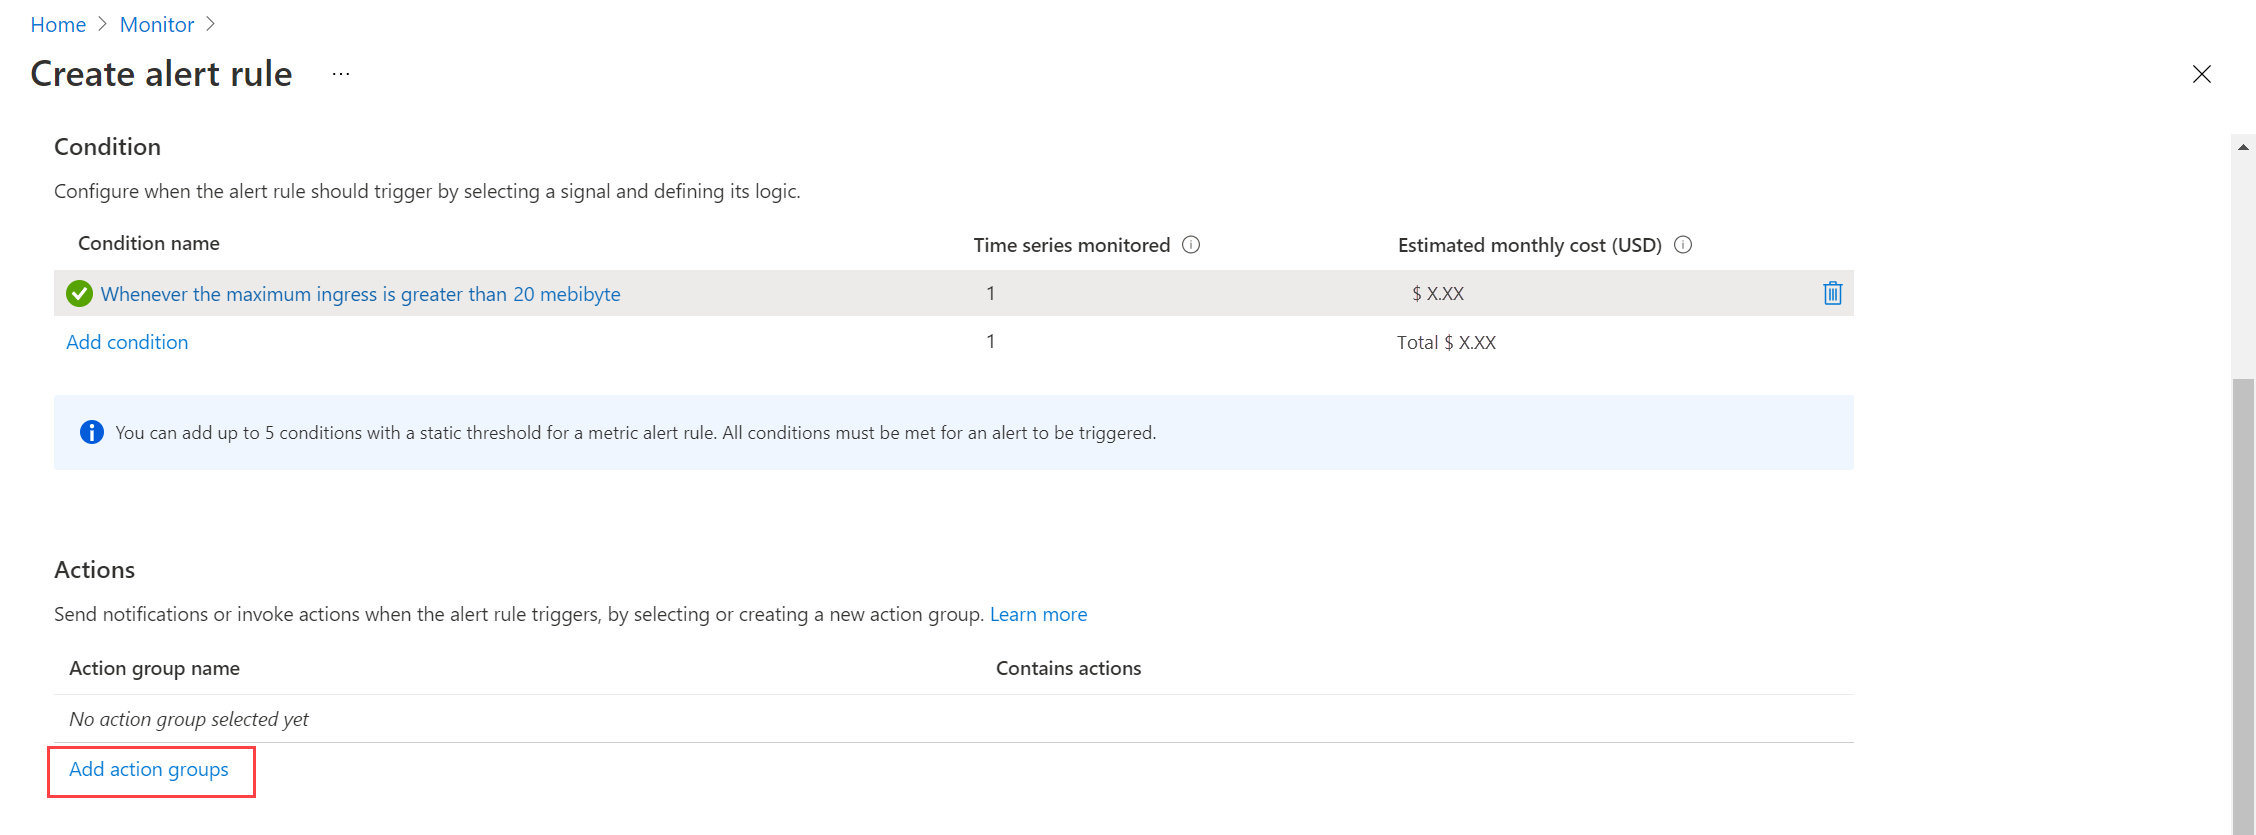This screenshot has width=2256, height=835.
Task: Click Add action groups
Action: [149, 769]
